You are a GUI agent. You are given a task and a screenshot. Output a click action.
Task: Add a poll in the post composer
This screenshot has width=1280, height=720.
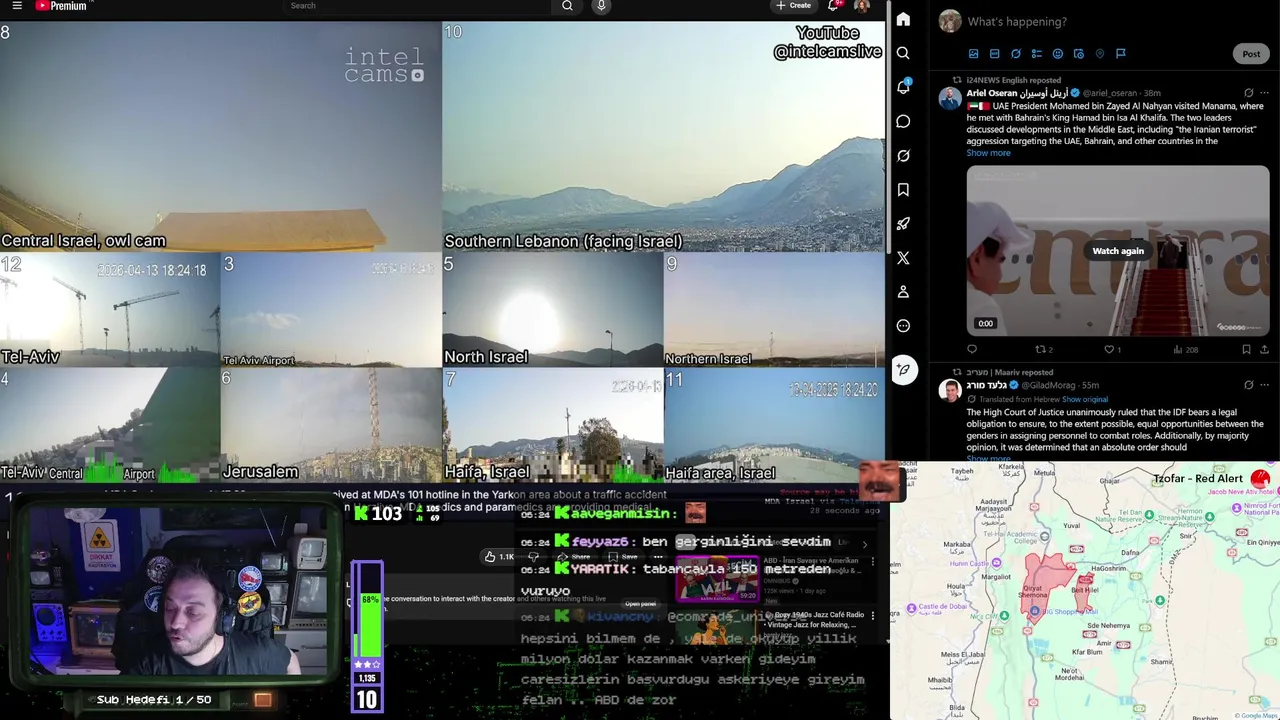(x=1036, y=54)
